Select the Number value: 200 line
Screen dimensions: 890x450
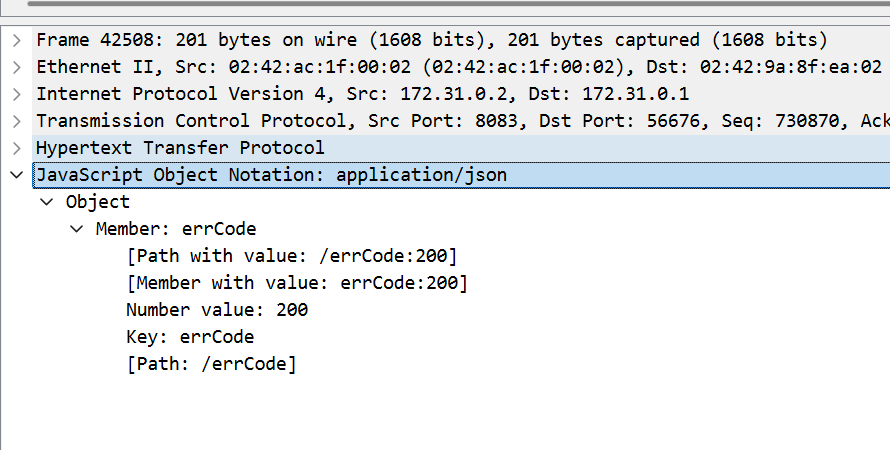click(217, 310)
